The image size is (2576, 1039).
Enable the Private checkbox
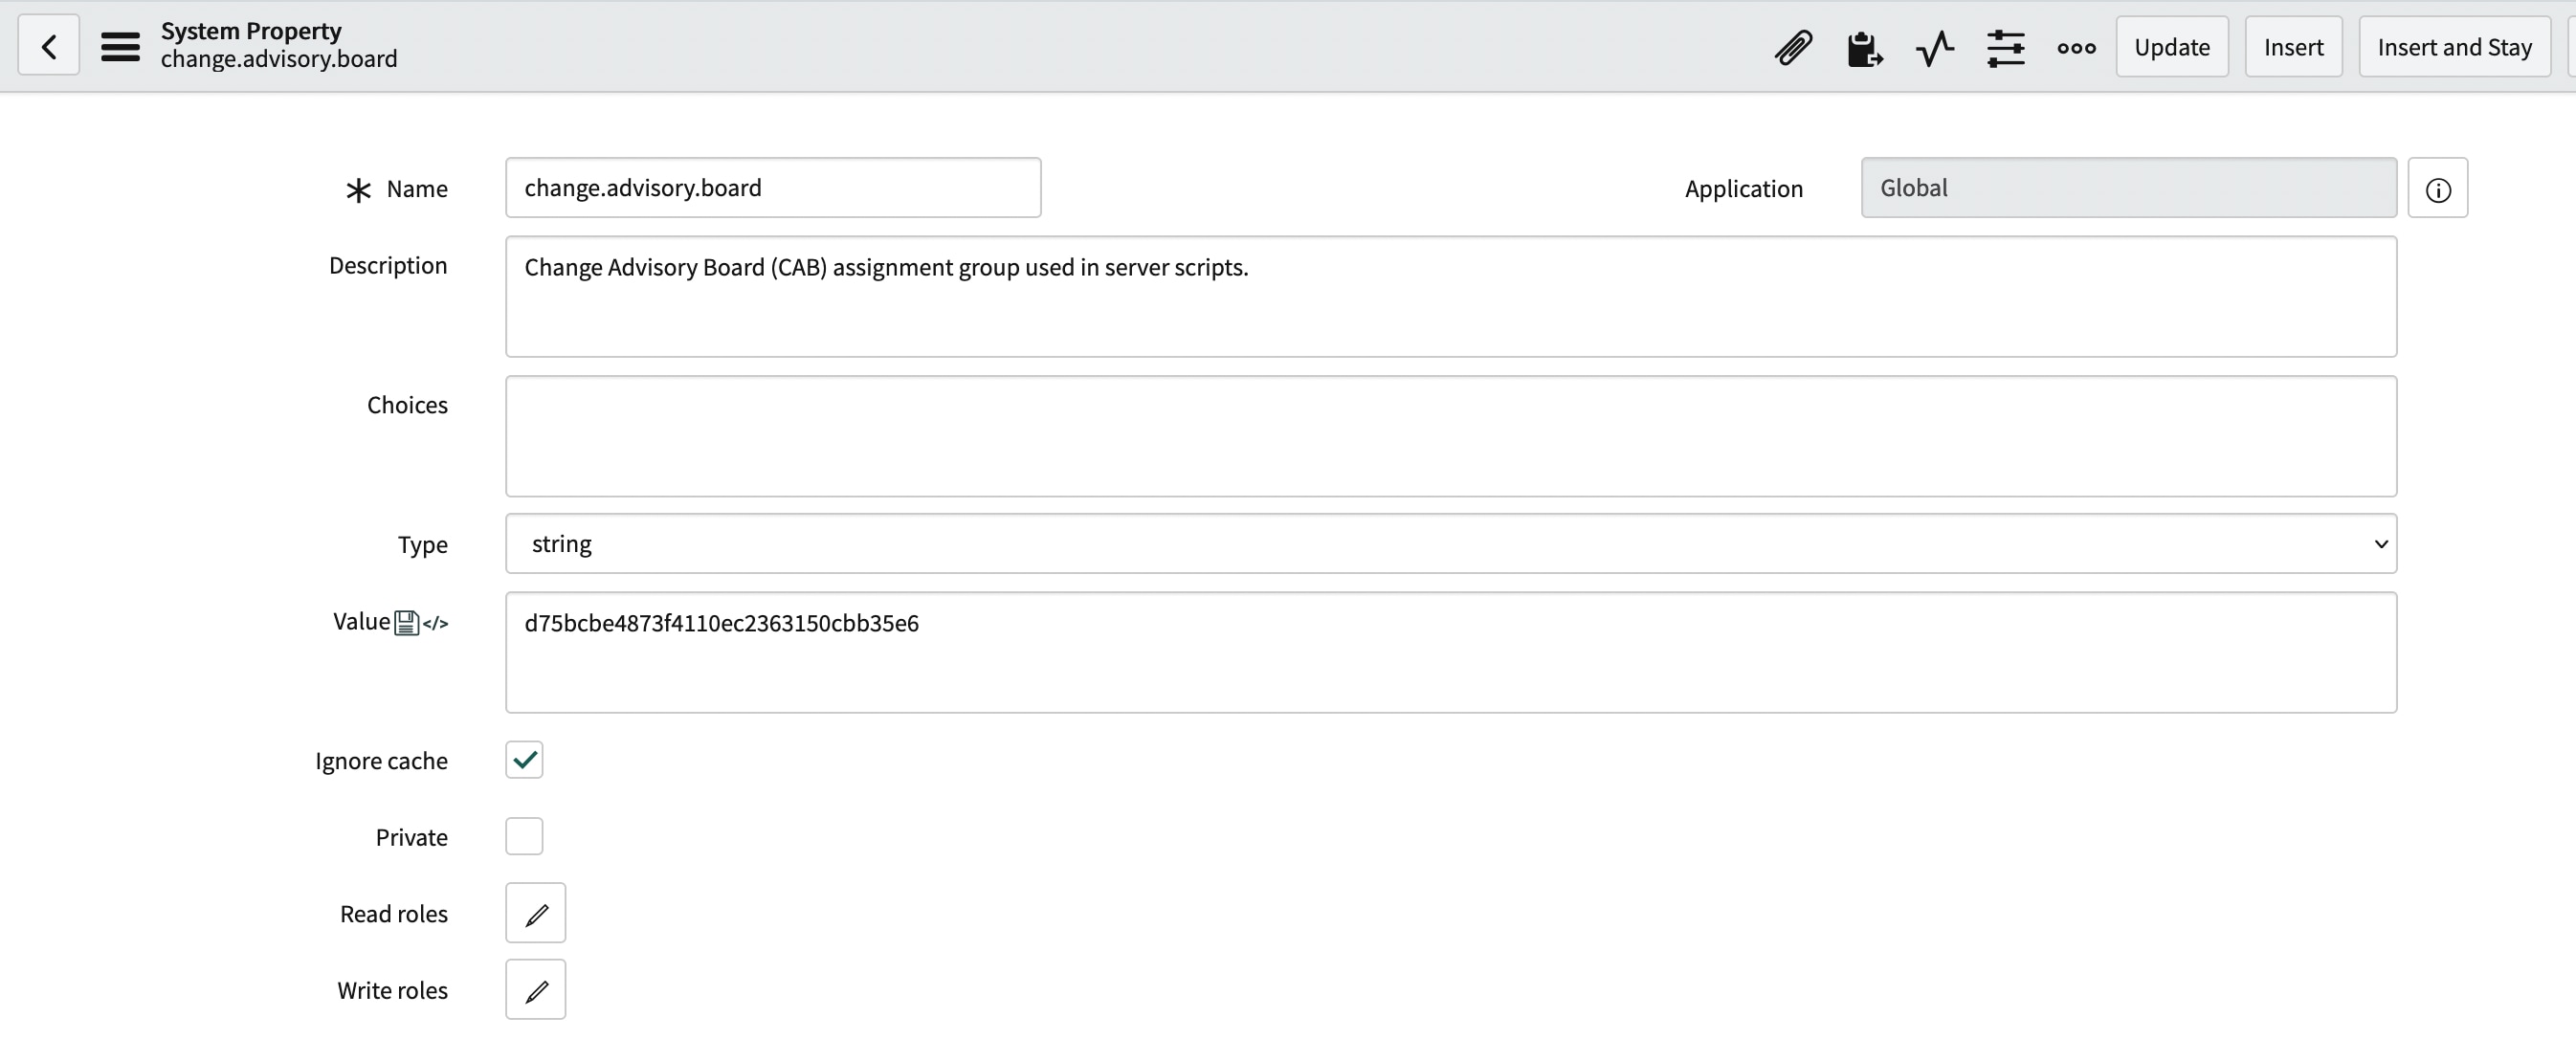pos(523,836)
